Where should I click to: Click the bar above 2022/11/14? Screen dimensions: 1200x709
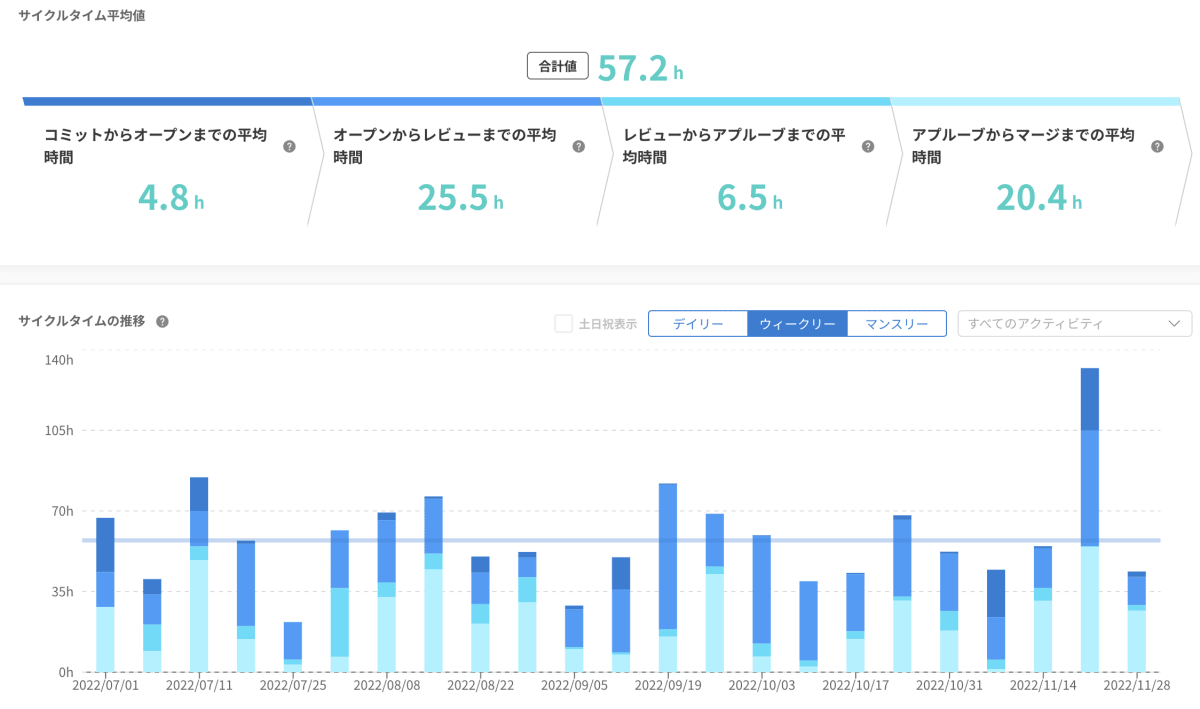point(1043,609)
